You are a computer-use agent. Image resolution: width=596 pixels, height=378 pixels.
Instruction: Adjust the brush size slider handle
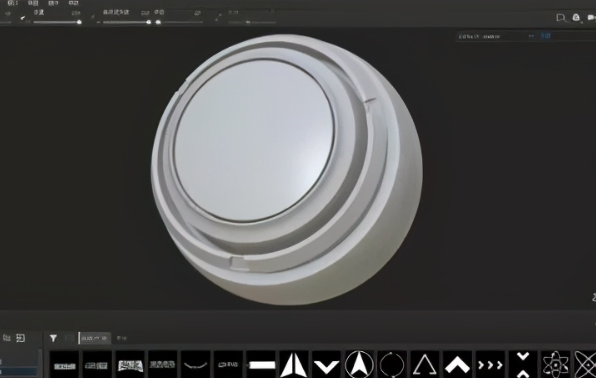point(79,22)
